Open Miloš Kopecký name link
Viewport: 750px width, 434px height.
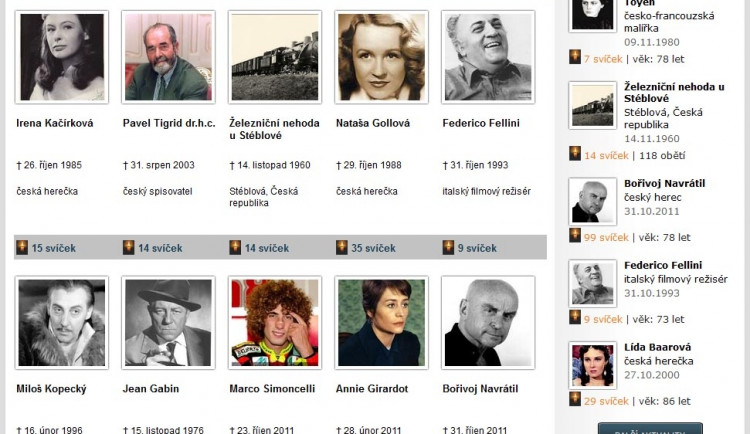pos(51,389)
